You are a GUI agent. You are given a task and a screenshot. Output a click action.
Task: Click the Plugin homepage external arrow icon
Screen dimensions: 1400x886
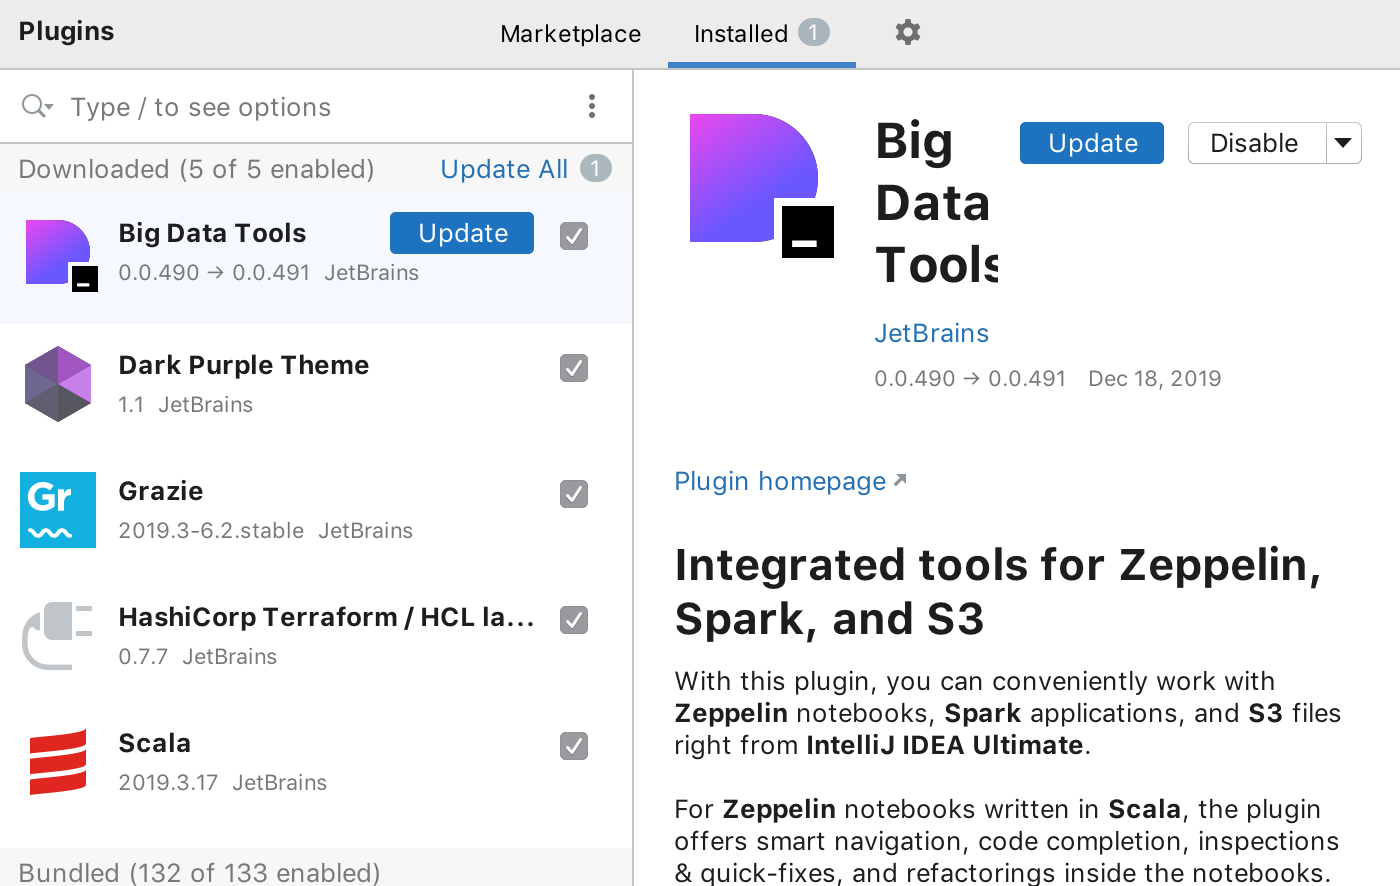click(x=900, y=480)
